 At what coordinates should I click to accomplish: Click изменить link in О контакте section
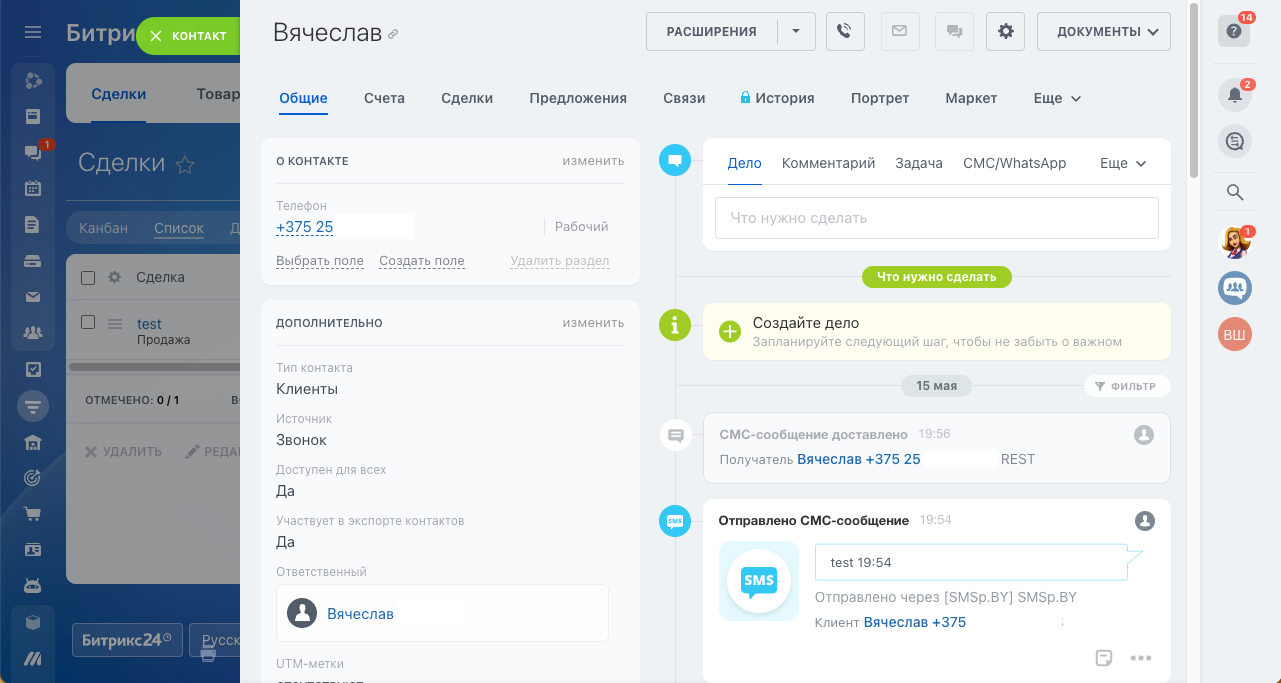pyautogui.click(x=592, y=161)
